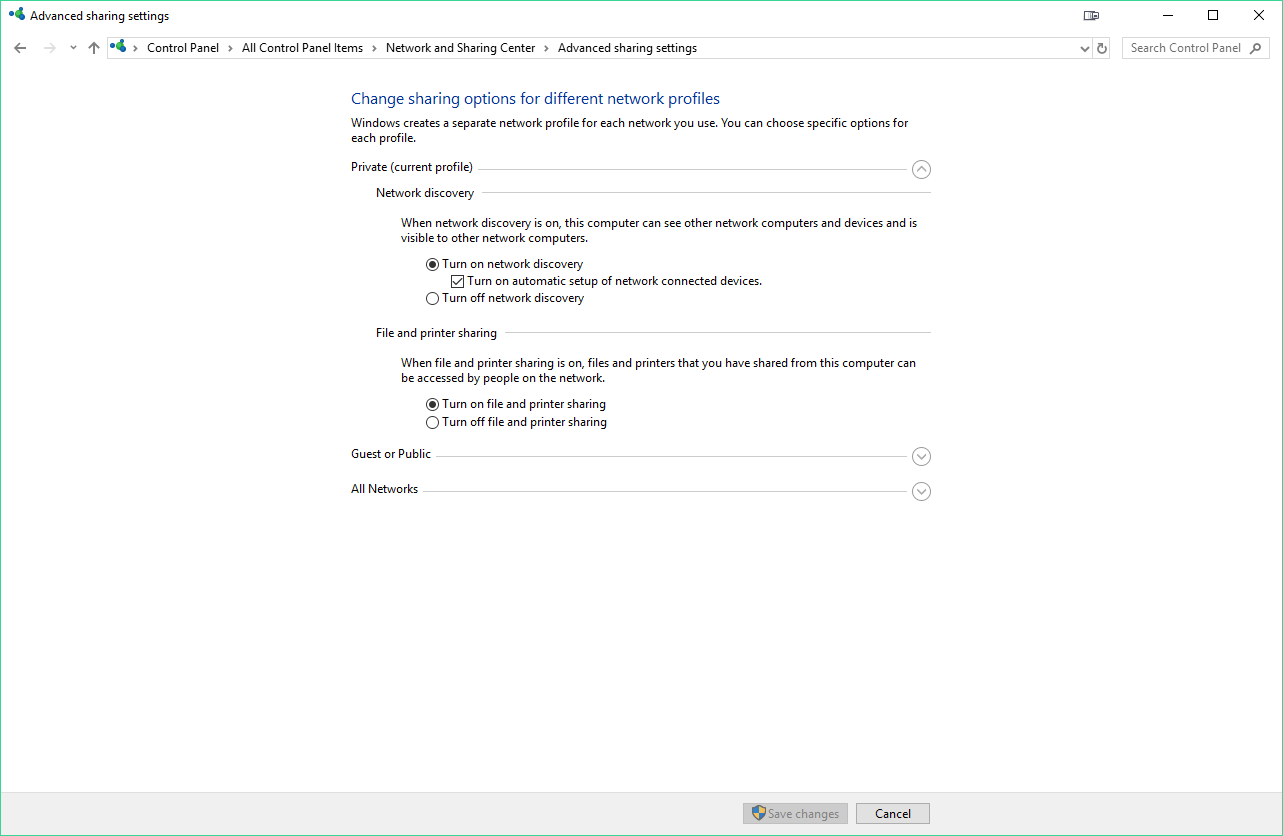Click the search magnifier icon
Screen dimensions: 1283x836
click(x=1257, y=48)
